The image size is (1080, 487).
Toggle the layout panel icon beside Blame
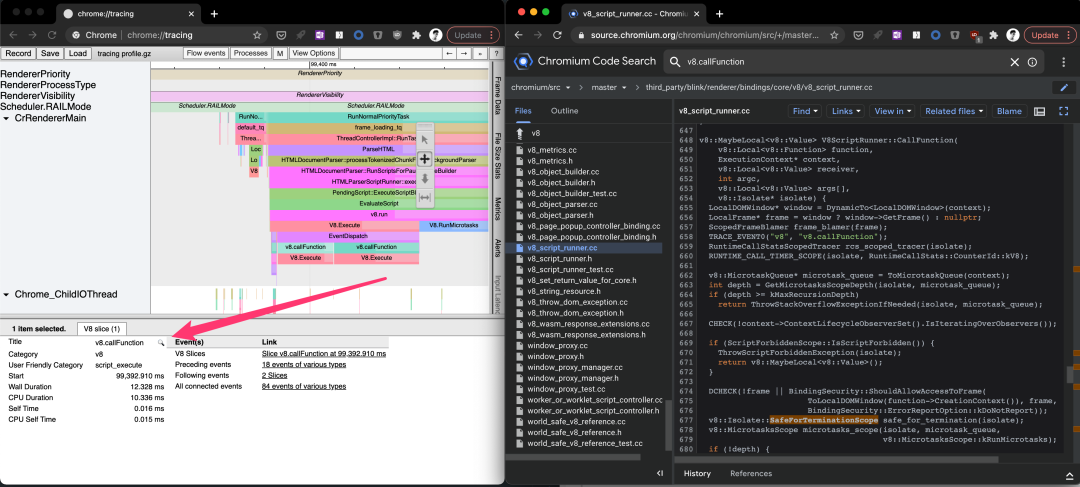click(x=1040, y=111)
